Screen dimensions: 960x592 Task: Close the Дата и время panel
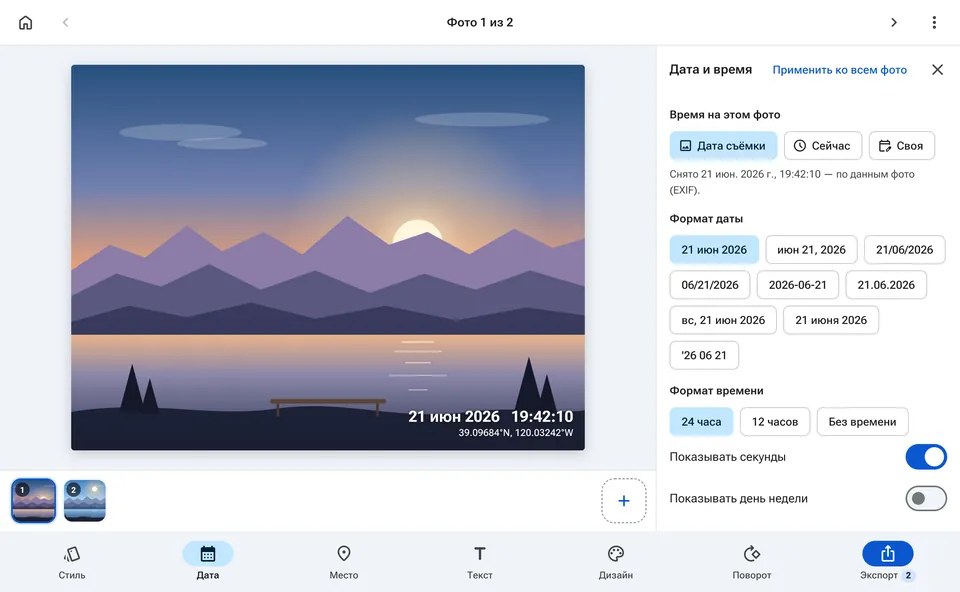(x=937, y=70)
